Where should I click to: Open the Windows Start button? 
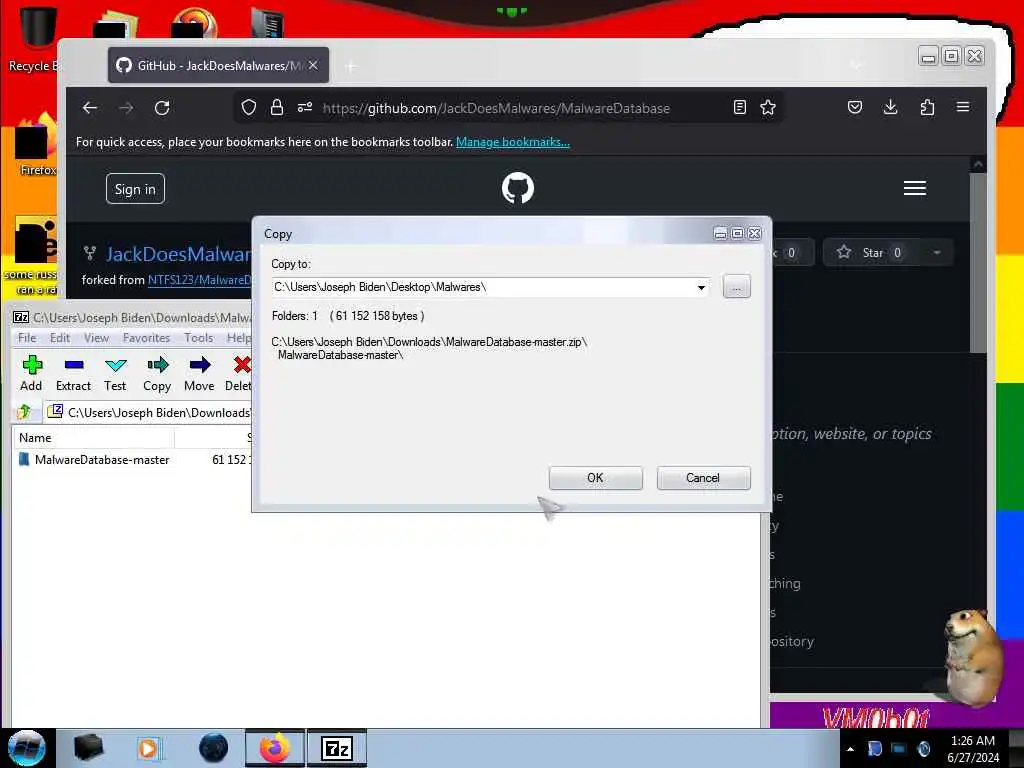tap(26, 748)
